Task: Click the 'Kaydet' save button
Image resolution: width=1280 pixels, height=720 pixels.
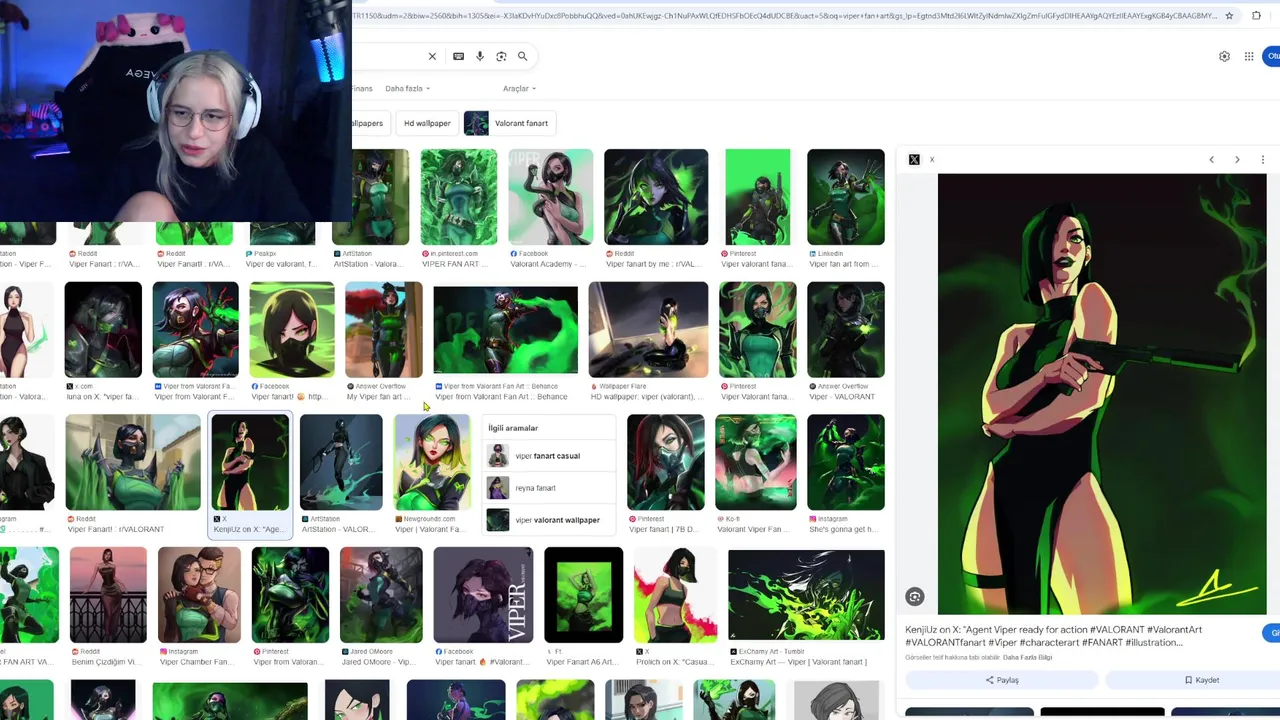Action: tap(1200, 680)
